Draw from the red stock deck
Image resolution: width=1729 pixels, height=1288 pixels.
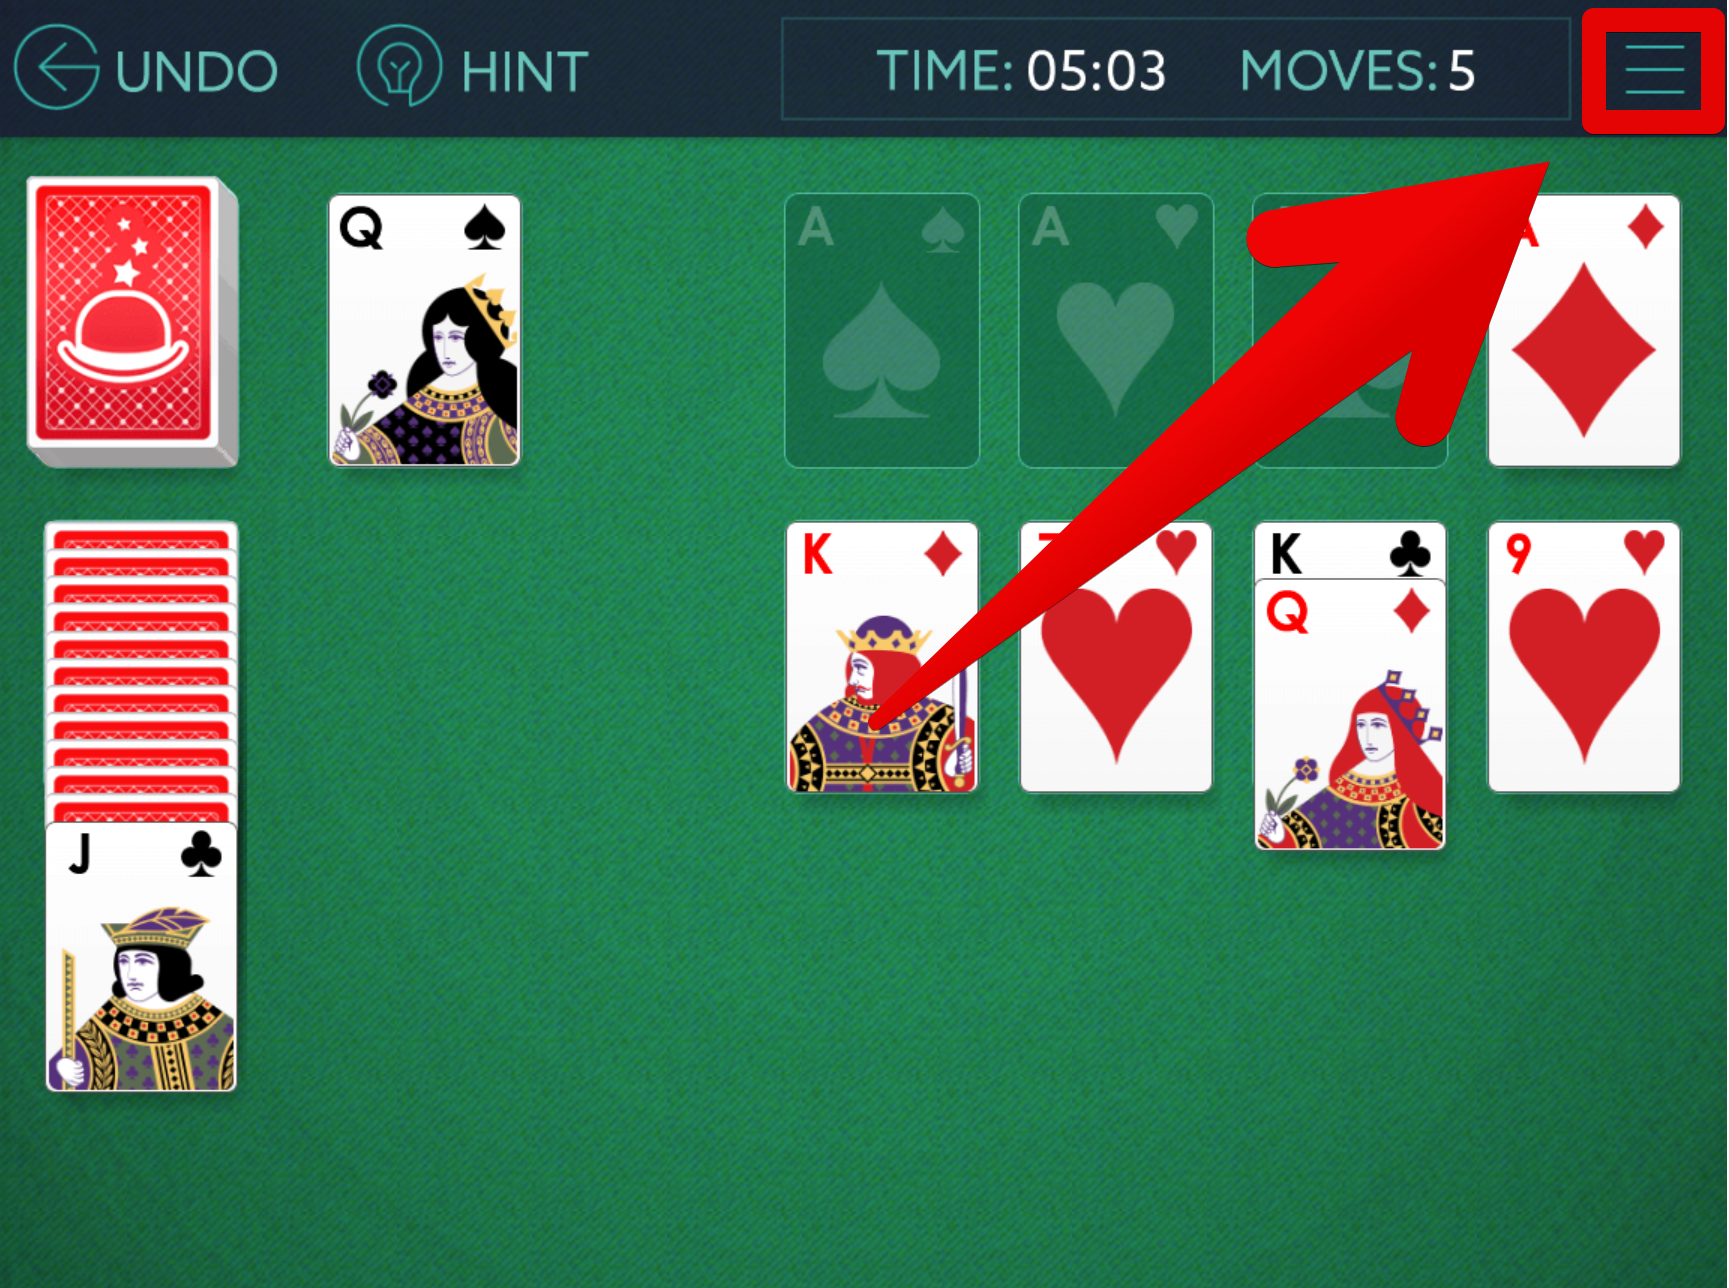[x=132, y=320]
